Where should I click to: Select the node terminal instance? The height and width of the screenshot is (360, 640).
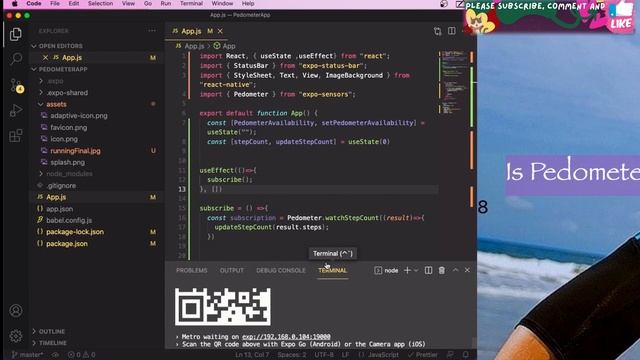pyautogui.click(x=386, y=270)
